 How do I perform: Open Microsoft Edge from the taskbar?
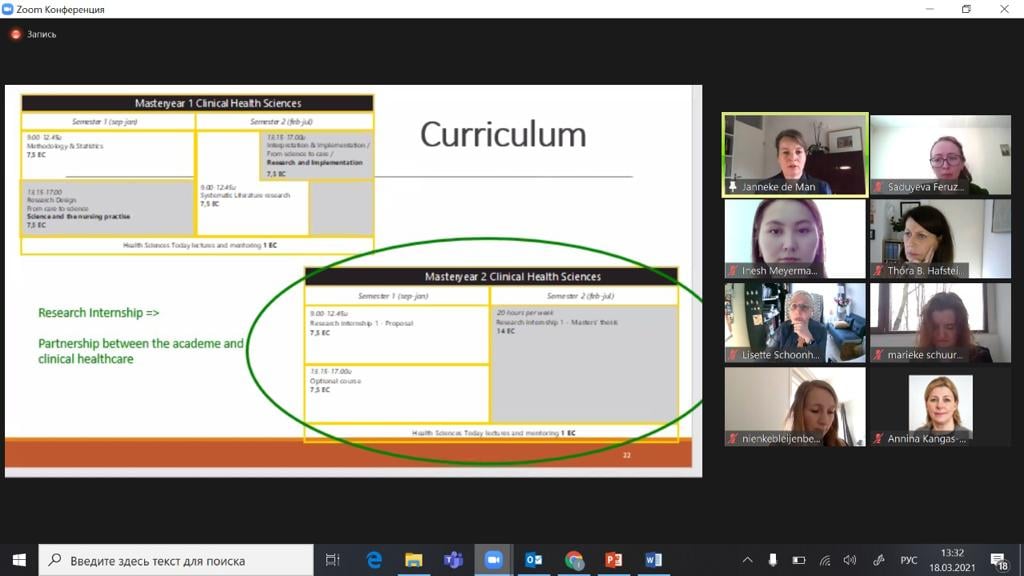[373, 560]
